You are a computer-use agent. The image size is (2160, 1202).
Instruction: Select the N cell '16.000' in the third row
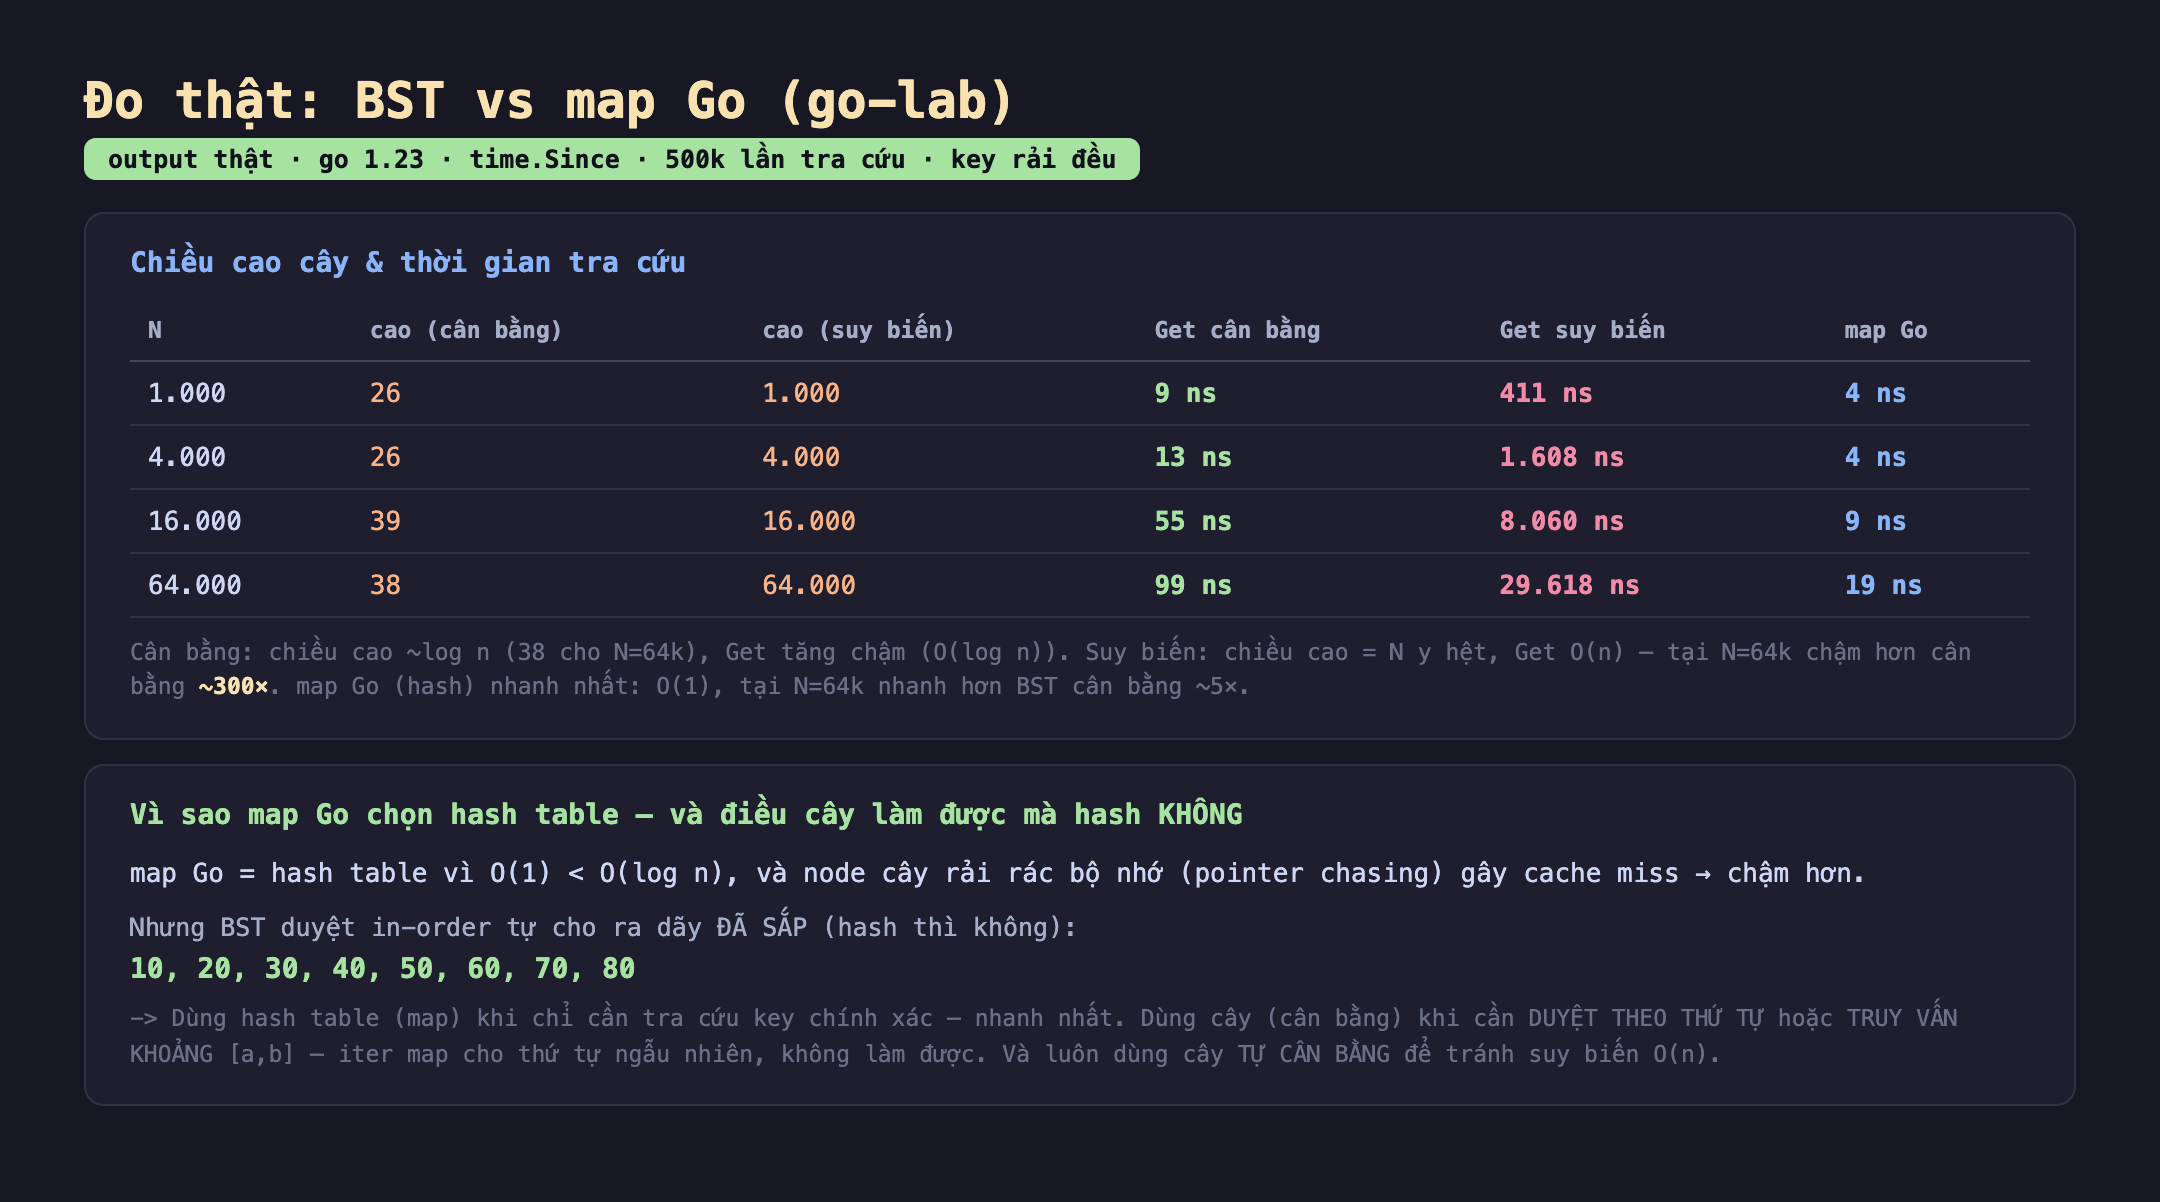(195, 521)
